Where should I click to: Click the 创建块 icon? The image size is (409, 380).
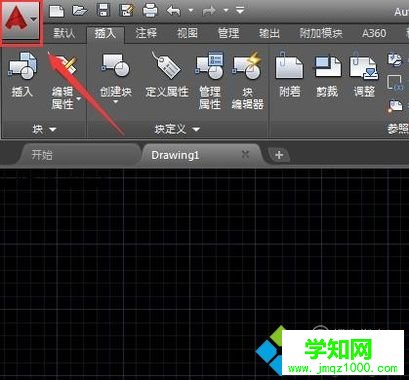[x=116, y=65]
